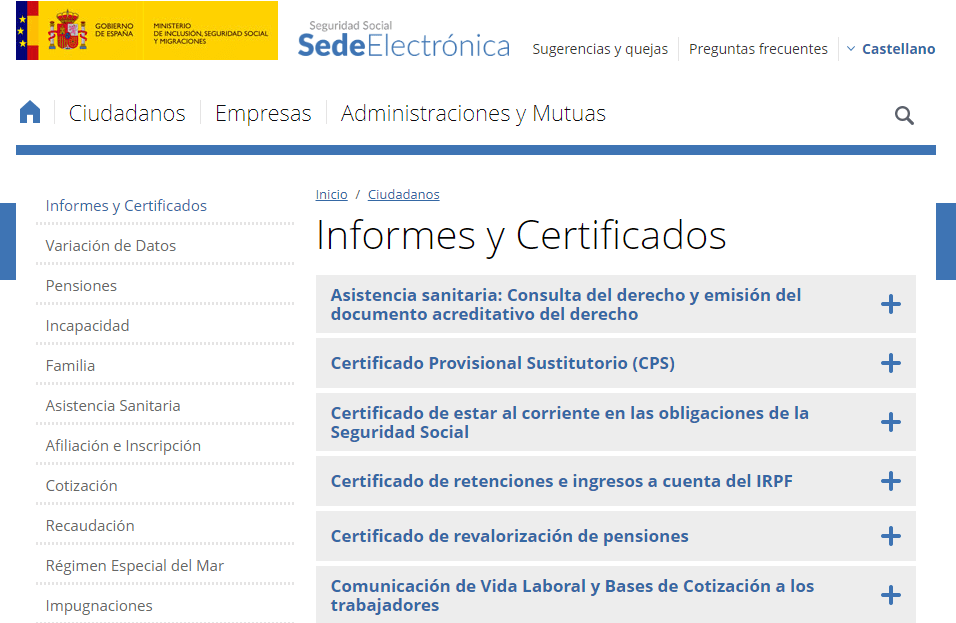
Task: Select Cotización in sidebar
Action: click(81, 486)
